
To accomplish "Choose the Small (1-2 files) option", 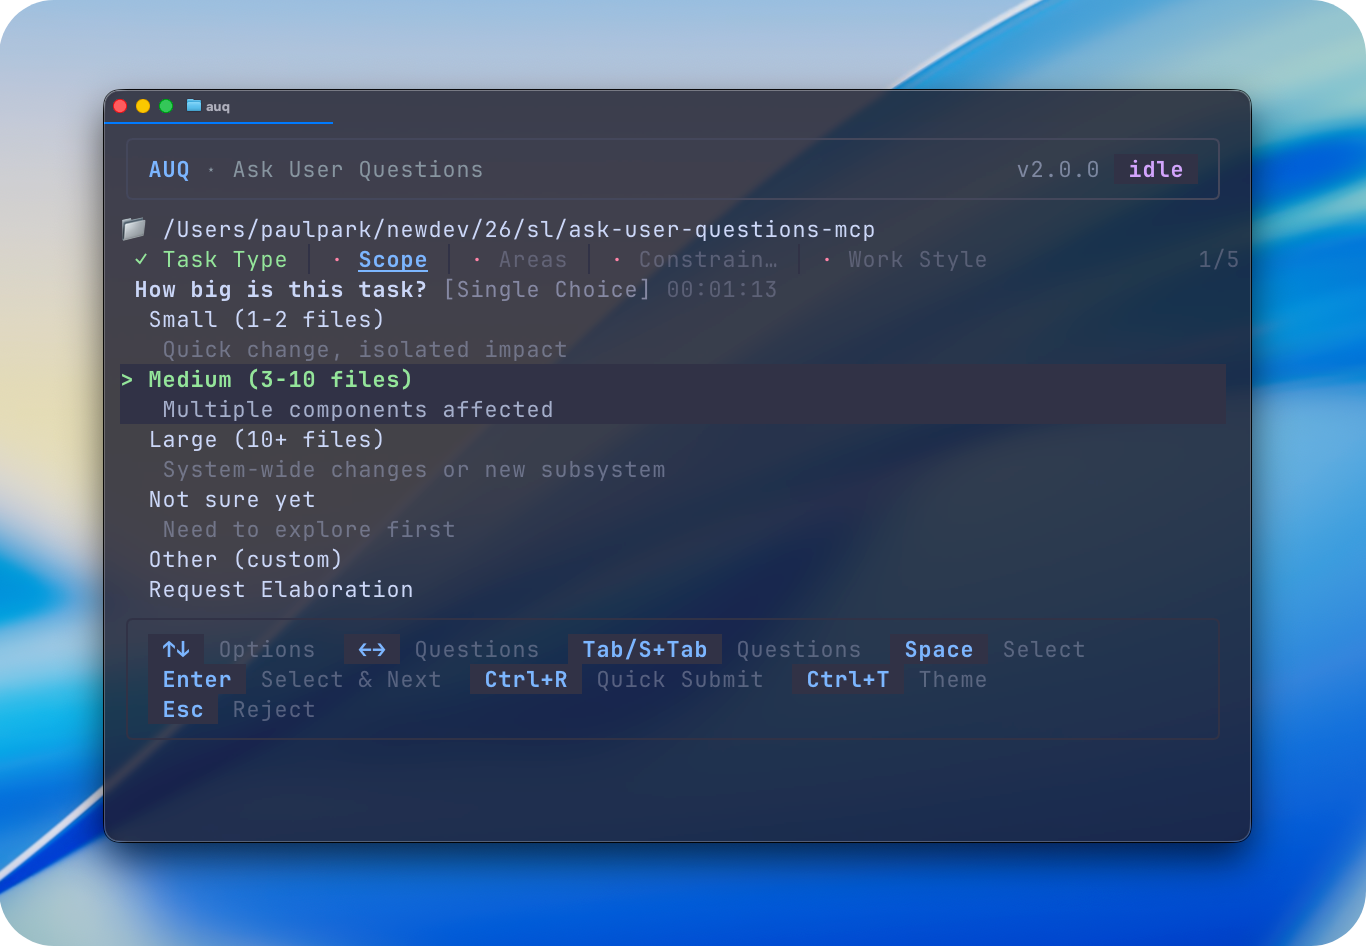I will [267, 320].
